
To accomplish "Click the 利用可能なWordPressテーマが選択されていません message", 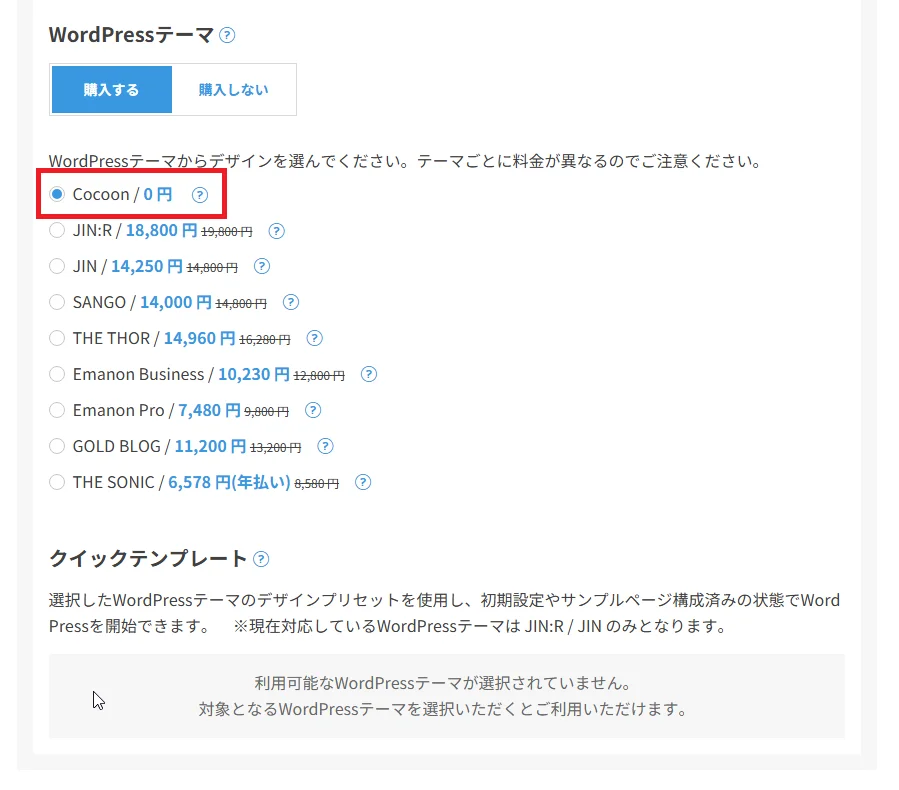I will click(x=443, y=683).
